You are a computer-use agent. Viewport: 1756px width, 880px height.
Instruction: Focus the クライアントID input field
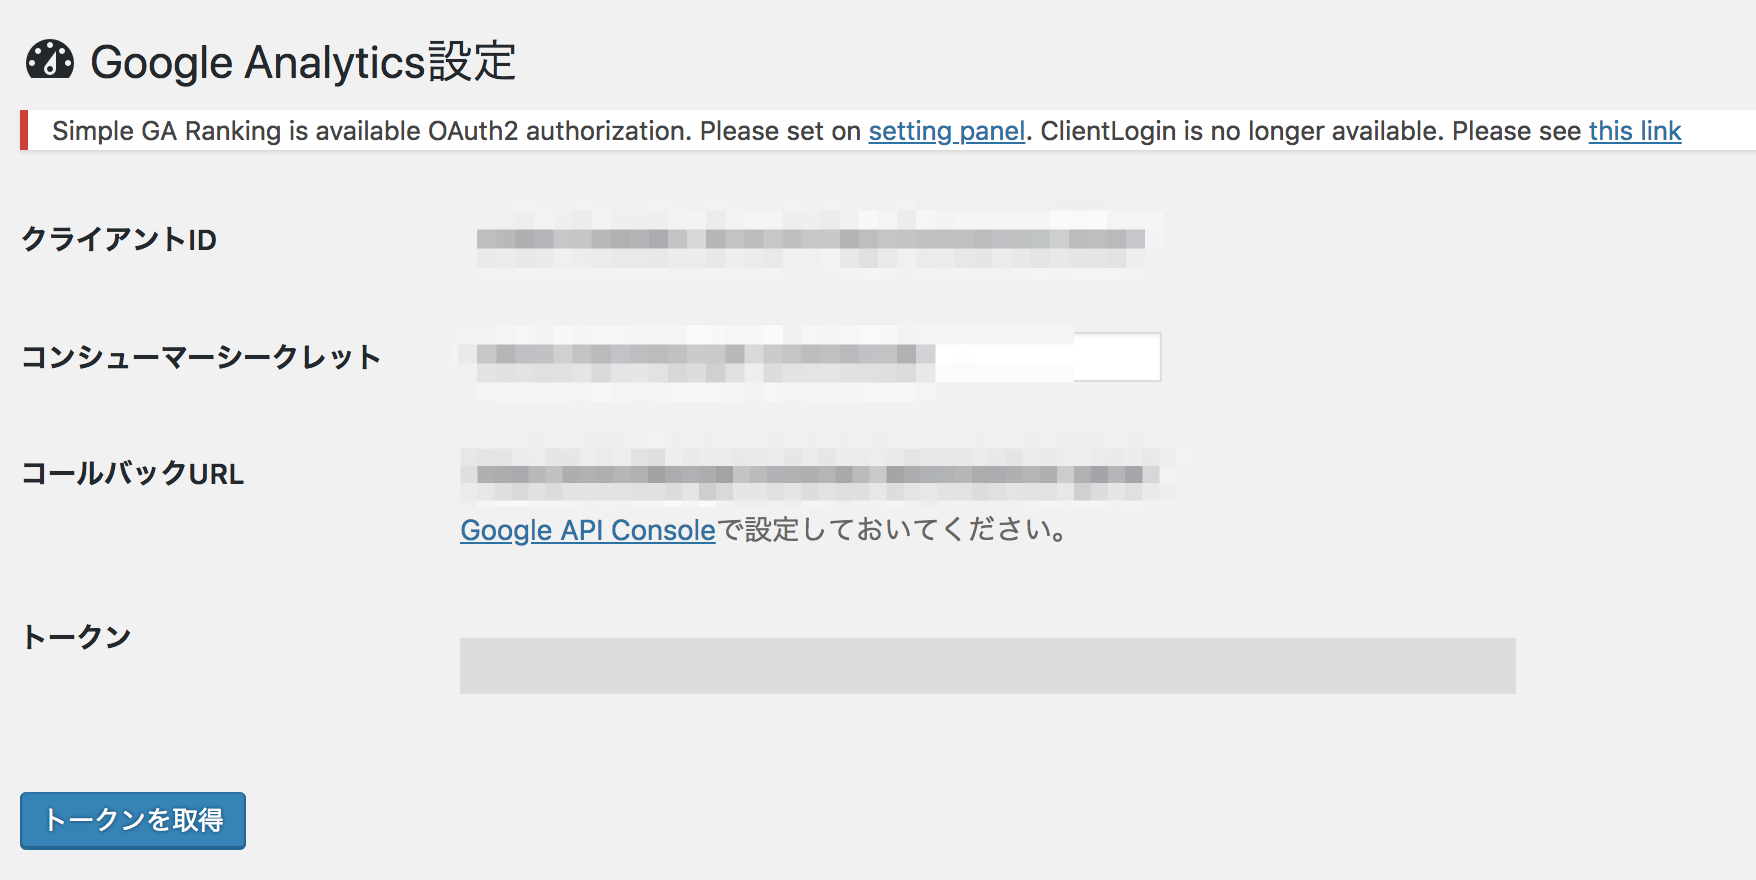[x=811, y=240]
